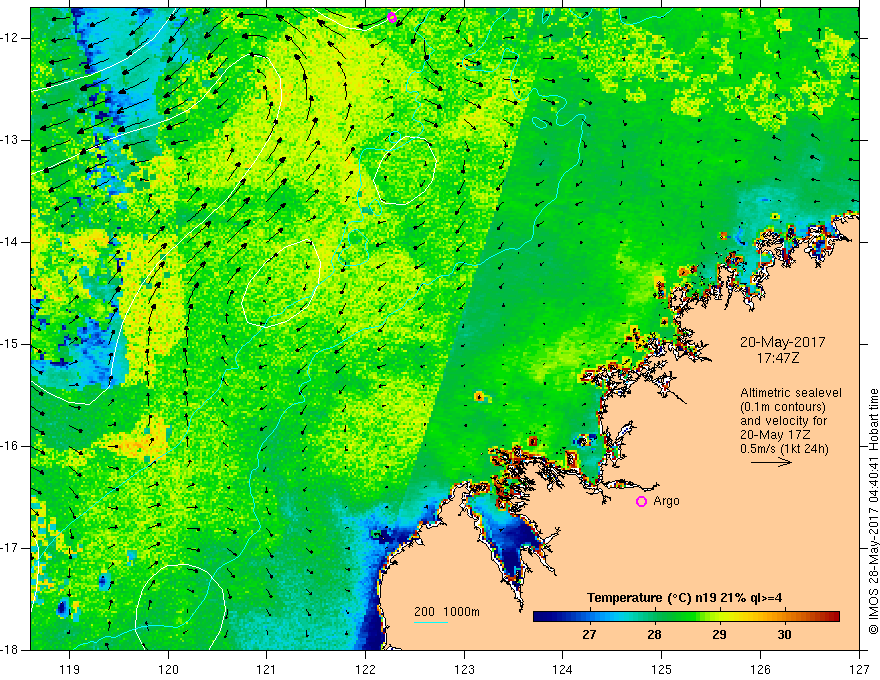880x680 pixels.
Task: Click the '200 1000m' depth legend text
Action: point(447,612)
